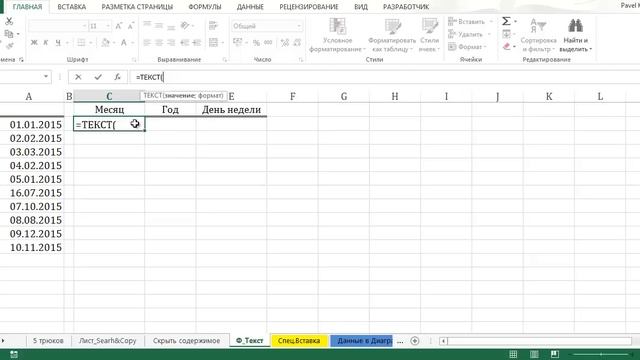Switch to the yellow Спец.Вставка sheet
This screenshot has width=640, height=360.
pyautogui.click(x=299, y=341)
